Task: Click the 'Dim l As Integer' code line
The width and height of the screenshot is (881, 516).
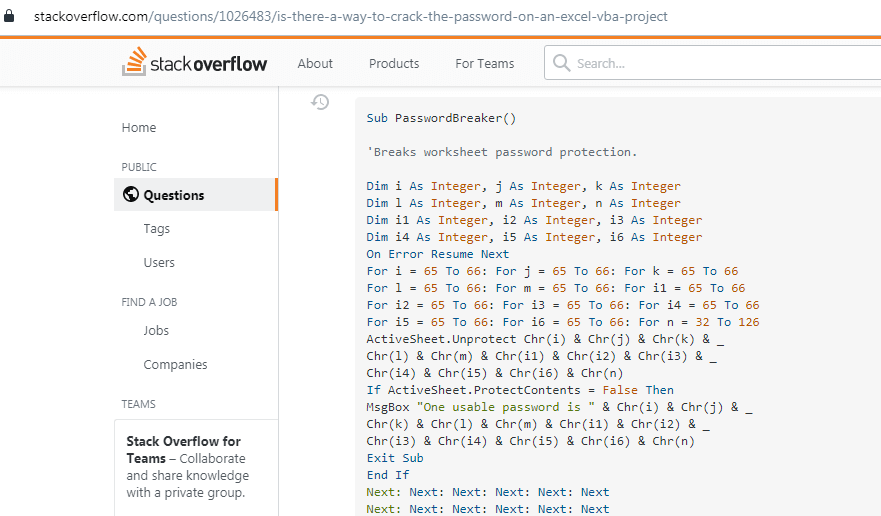Action: (x=523, y=203)
